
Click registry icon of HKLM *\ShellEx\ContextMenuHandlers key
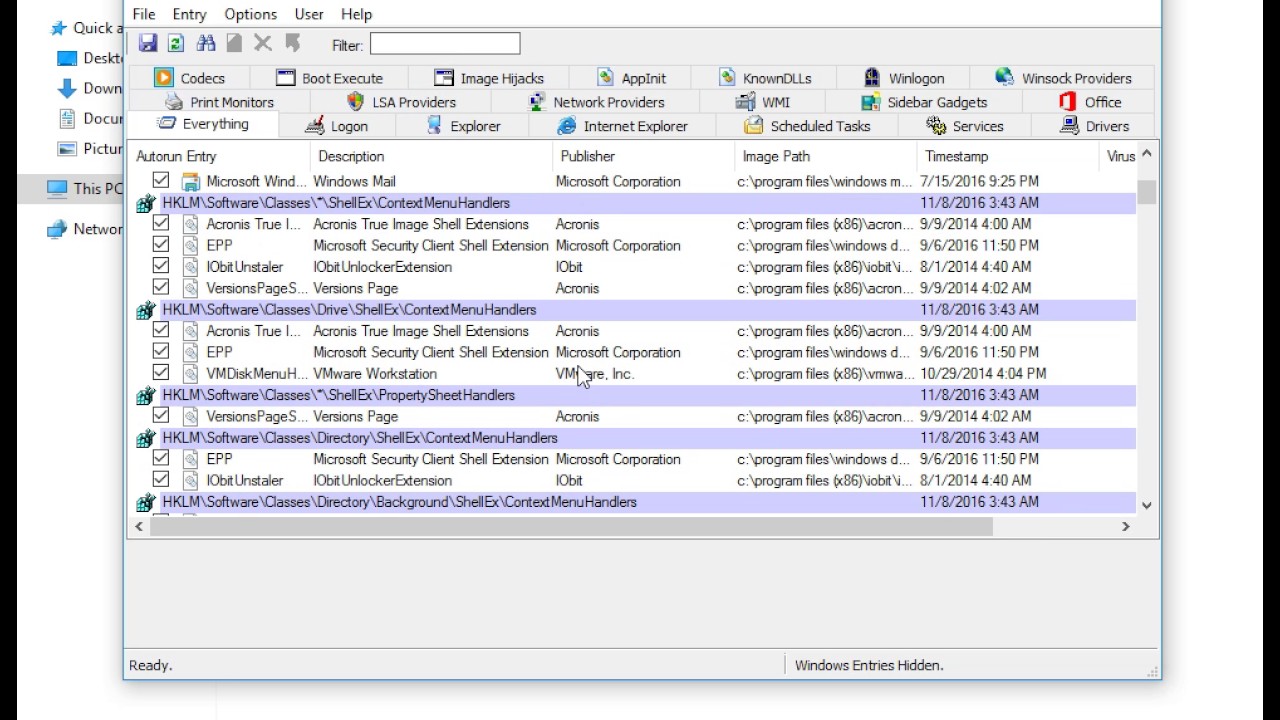145,203
